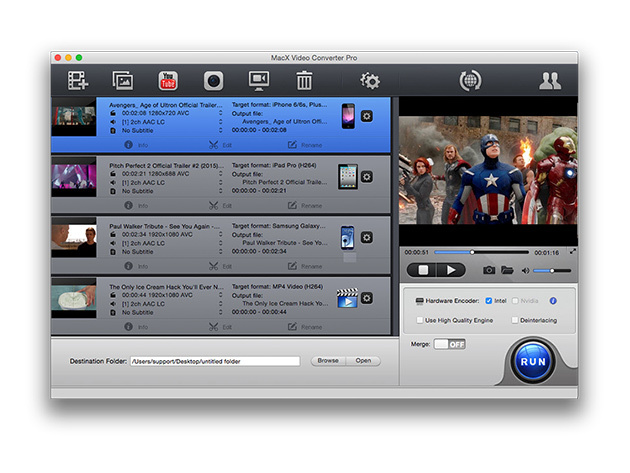Expand audio track selector in Avengers row

[x=221, y=122]
